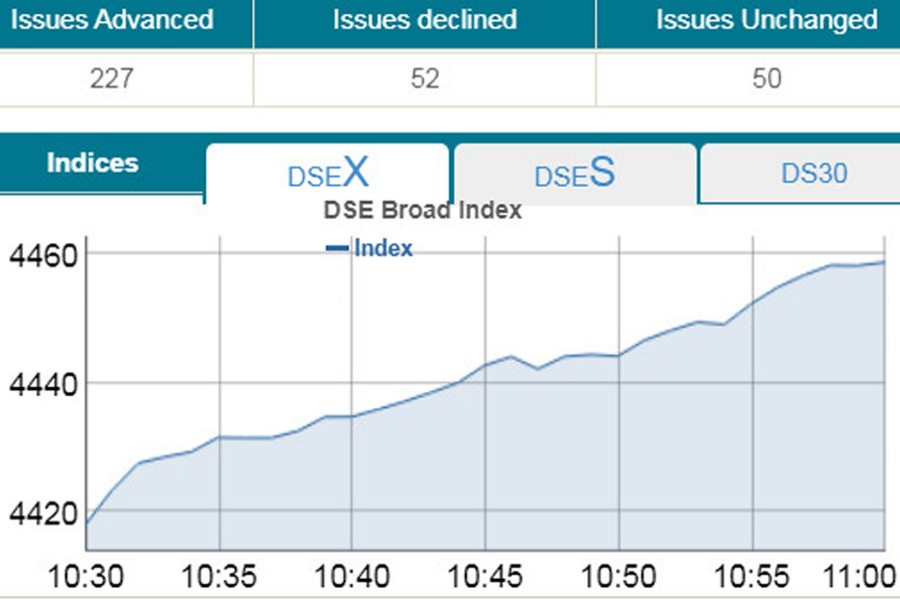Select the Issues Unchanged column header
The image size is (900, 600).
[x=767, y=20]
